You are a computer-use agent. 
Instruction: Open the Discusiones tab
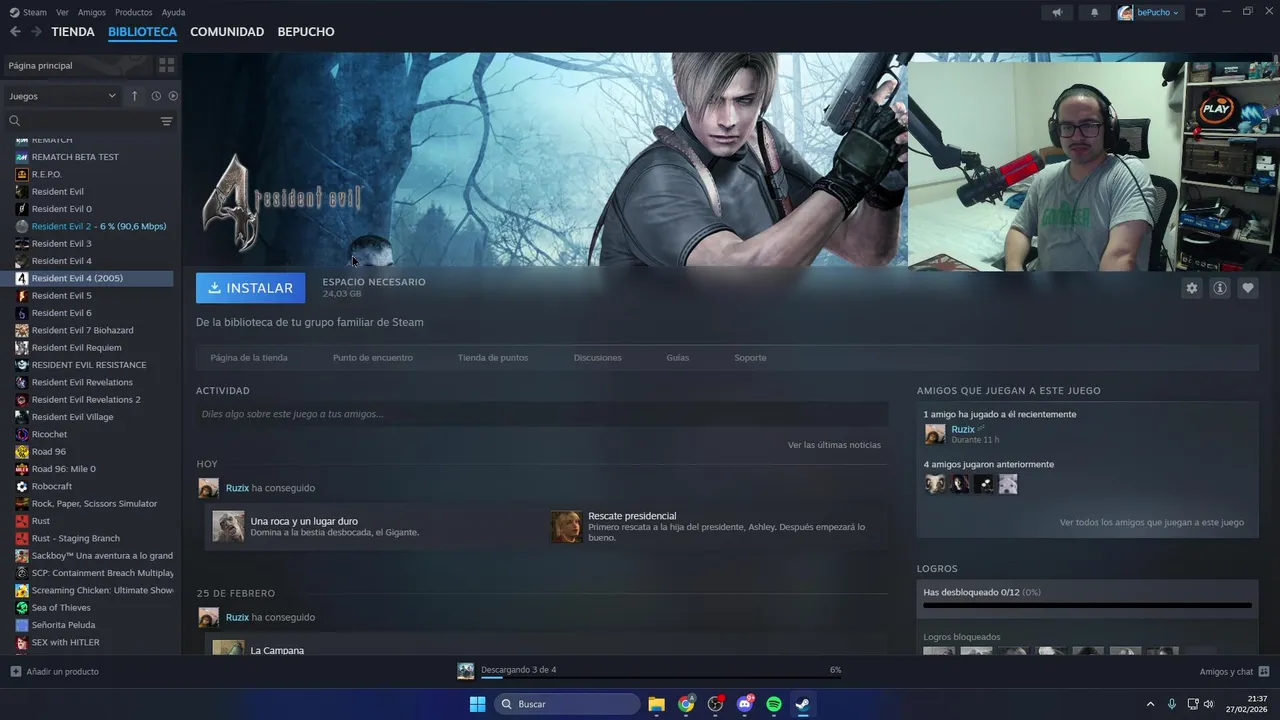point(598,358)
